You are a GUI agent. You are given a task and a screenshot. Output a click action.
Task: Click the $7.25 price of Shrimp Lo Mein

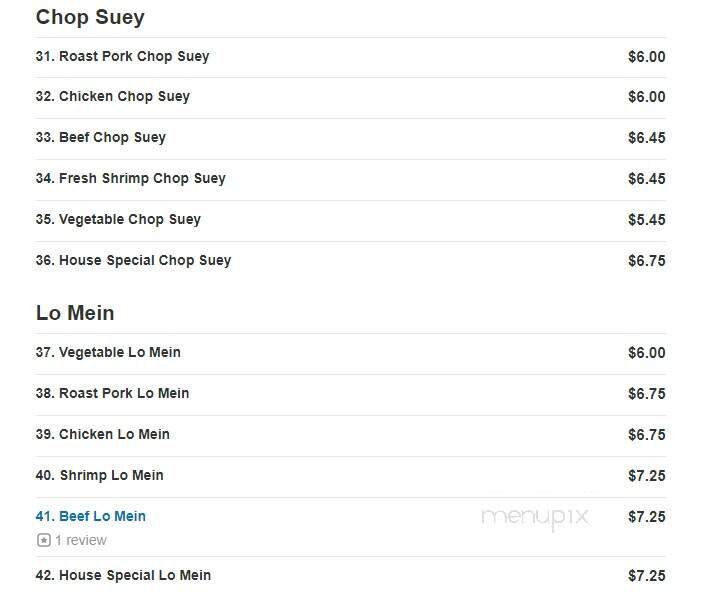(647, 476)
